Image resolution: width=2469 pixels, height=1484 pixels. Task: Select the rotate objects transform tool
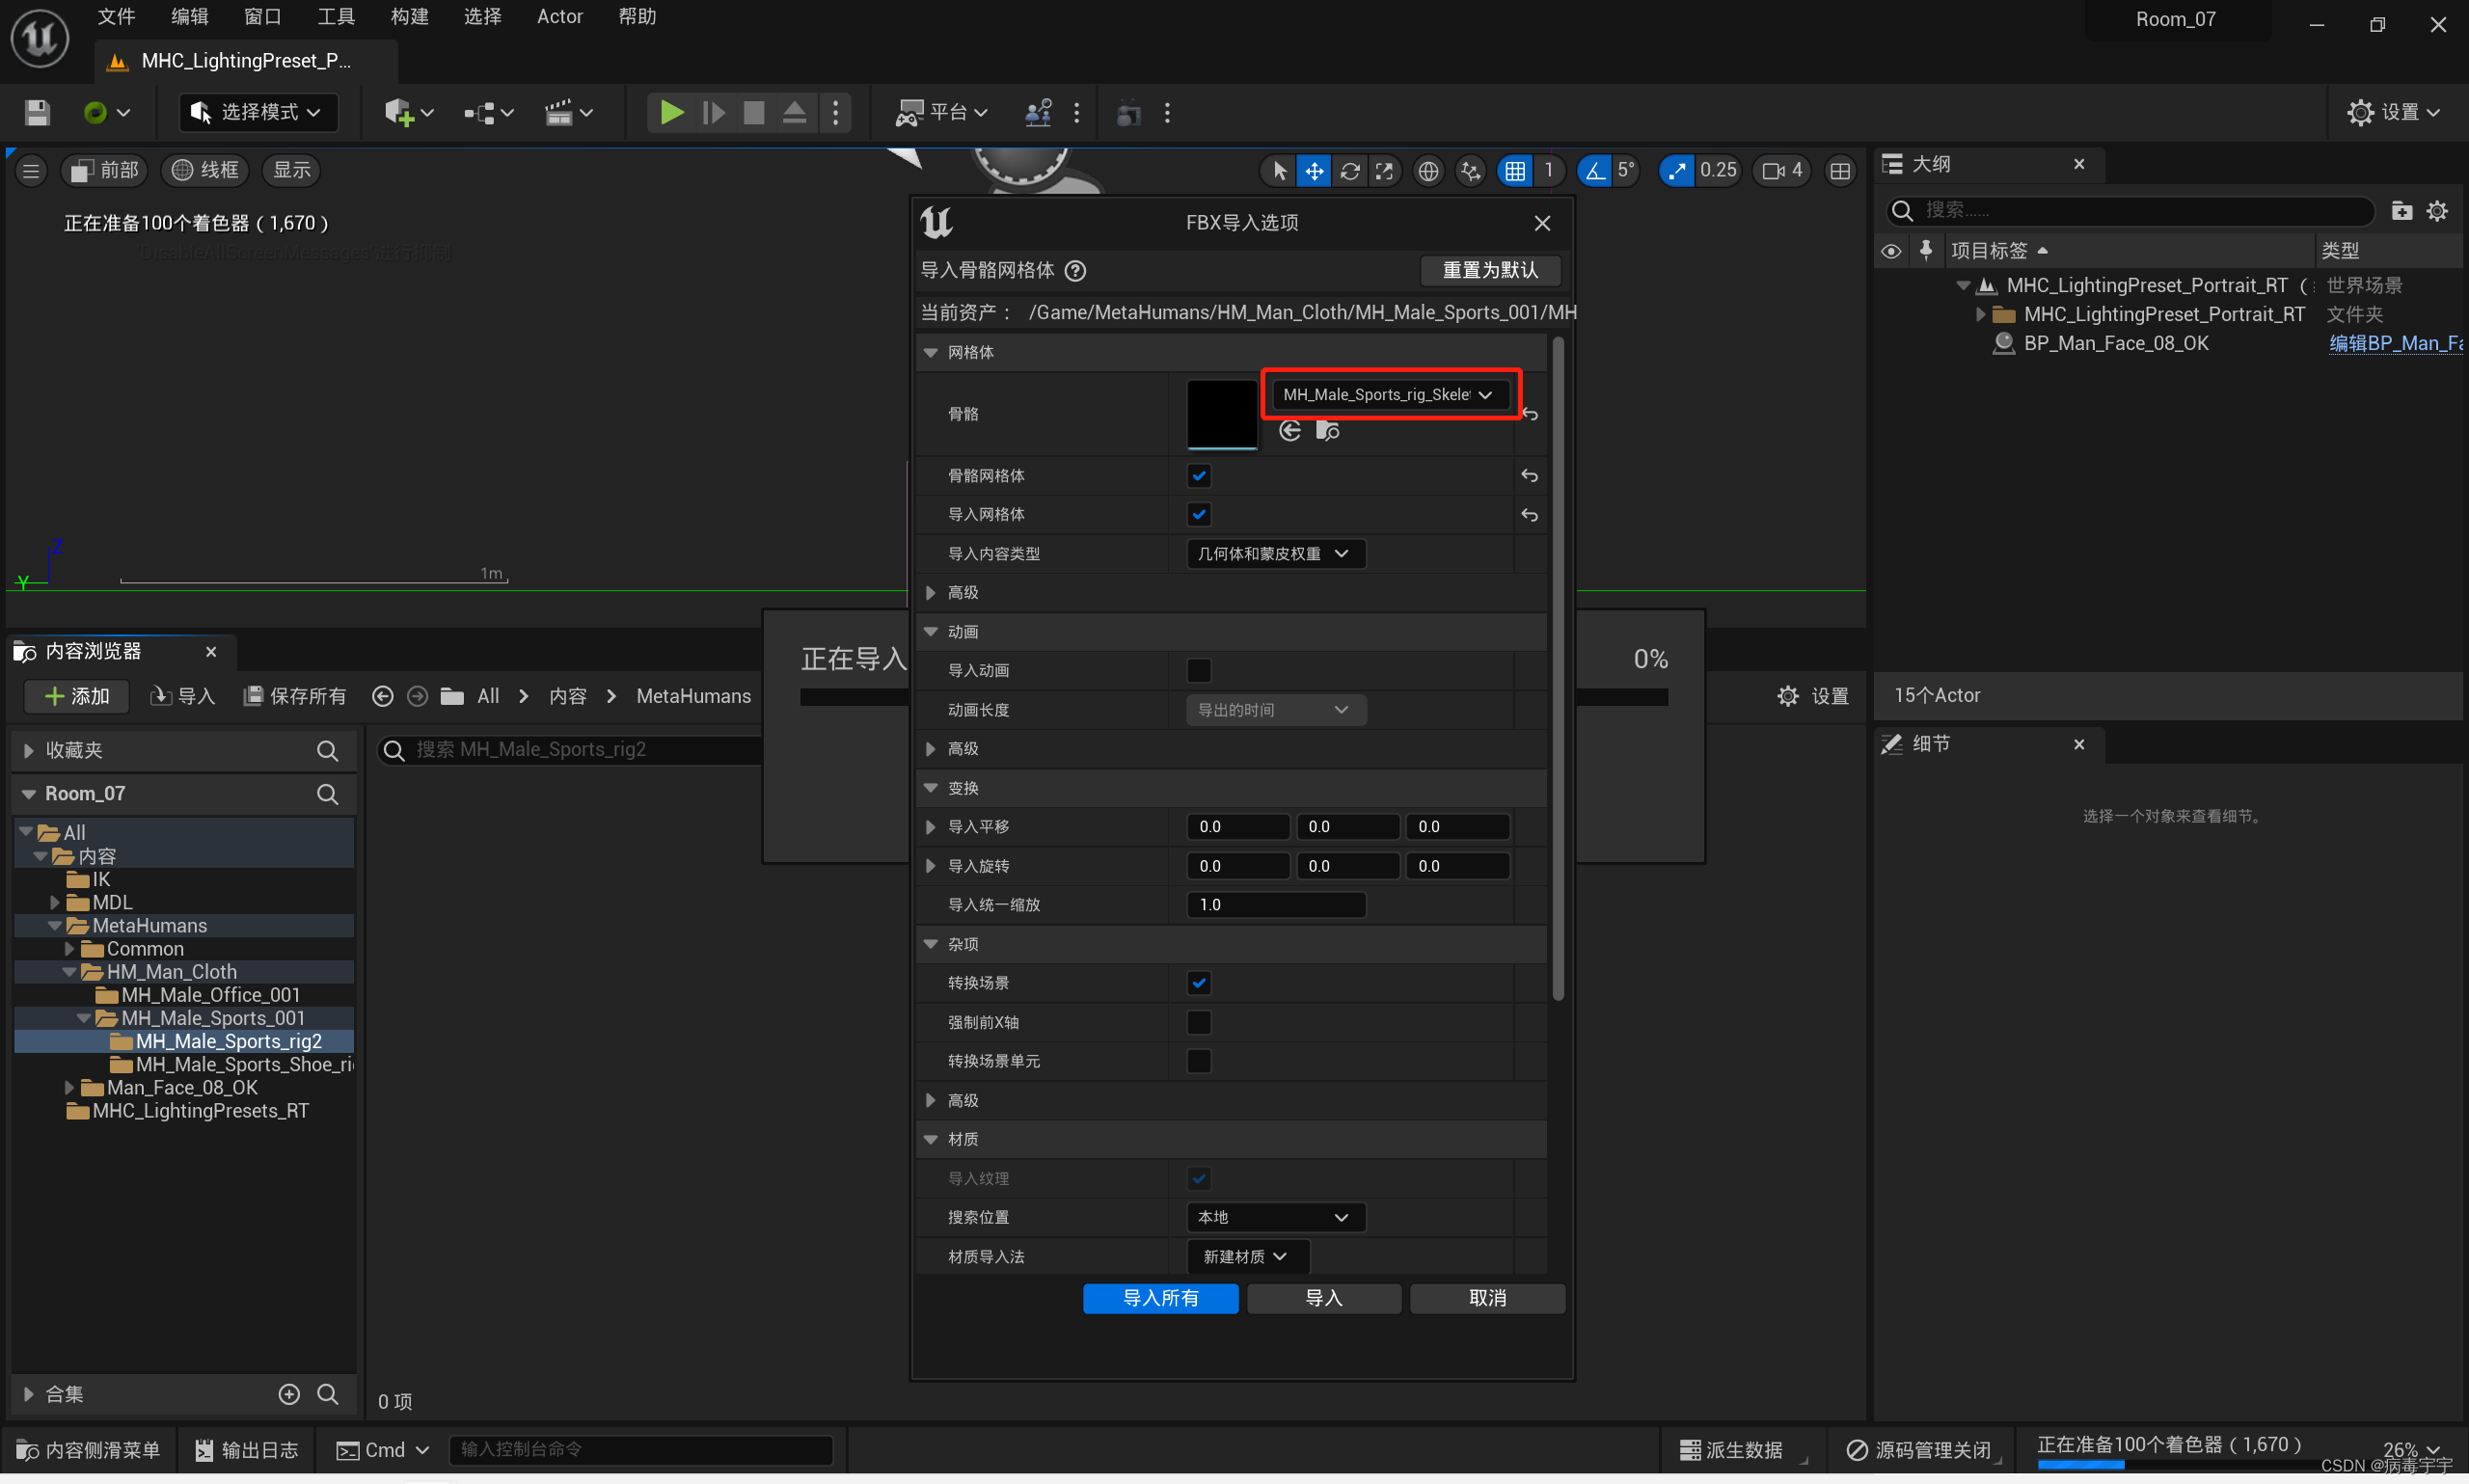tap(1349, 171)
